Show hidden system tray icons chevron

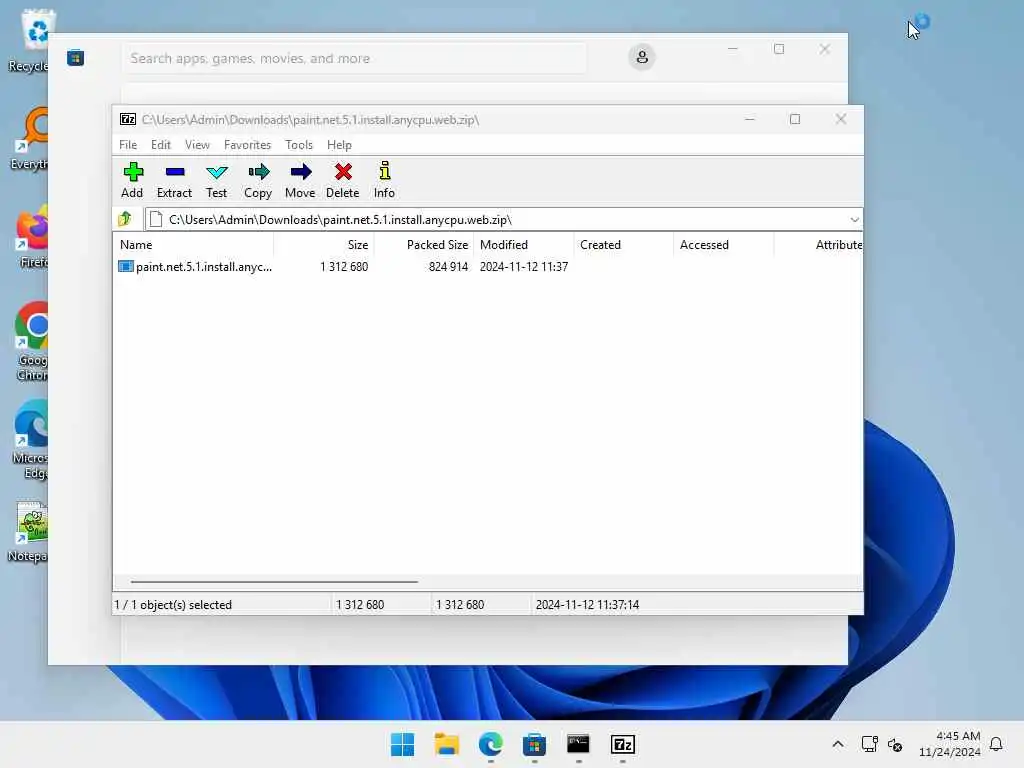tap(838, 744)
